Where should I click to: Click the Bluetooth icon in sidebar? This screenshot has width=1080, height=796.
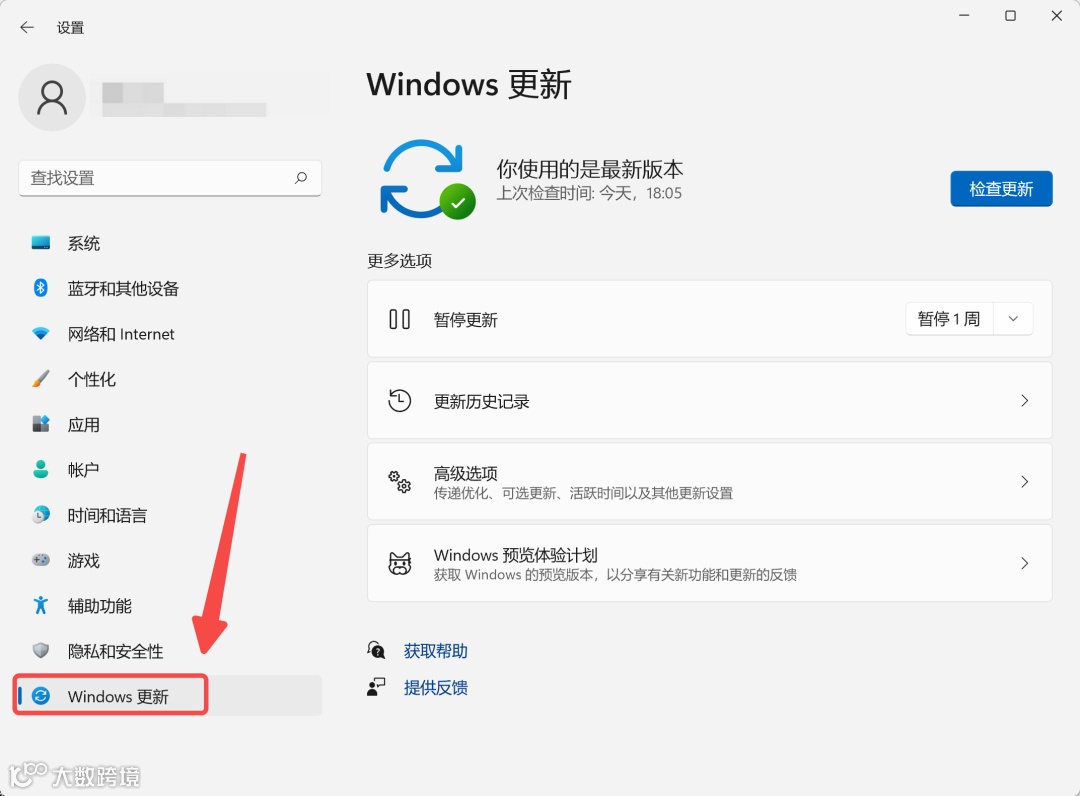[x=41, y=288]
